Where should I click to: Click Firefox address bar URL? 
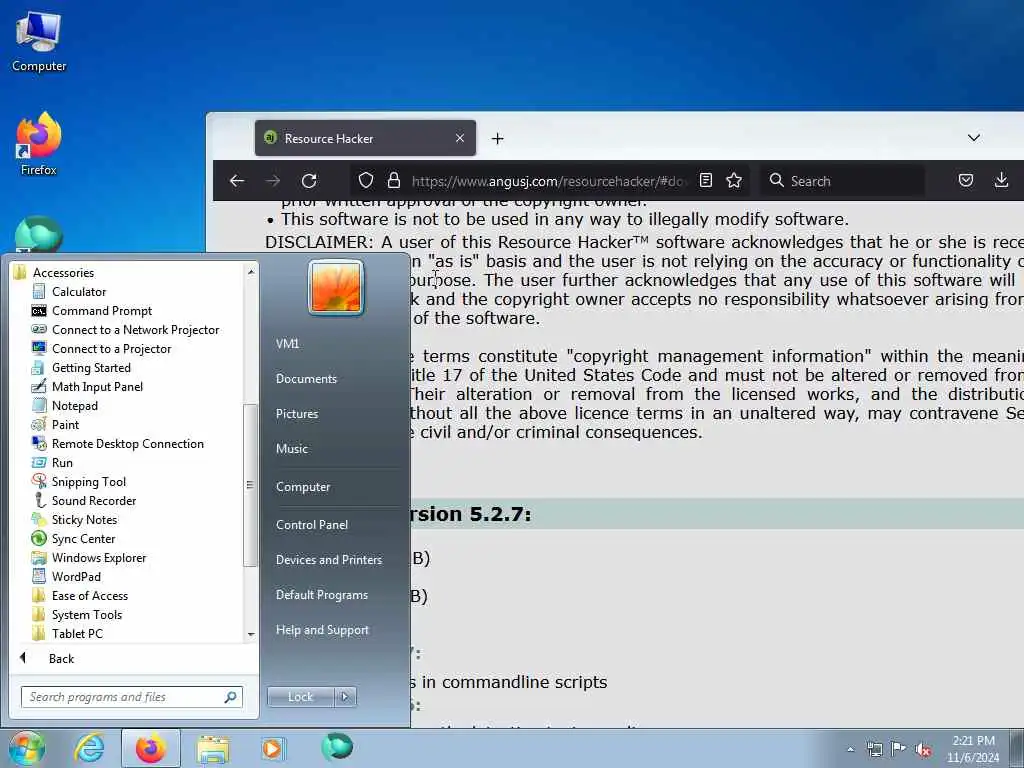tap(549, 181)
